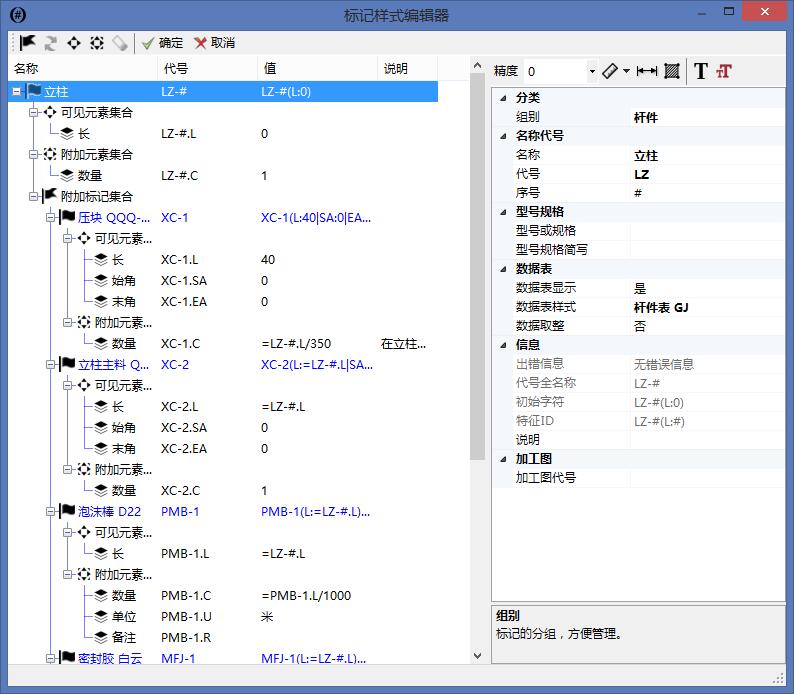Collapse the 附加标记集合 node

[33, 196]
